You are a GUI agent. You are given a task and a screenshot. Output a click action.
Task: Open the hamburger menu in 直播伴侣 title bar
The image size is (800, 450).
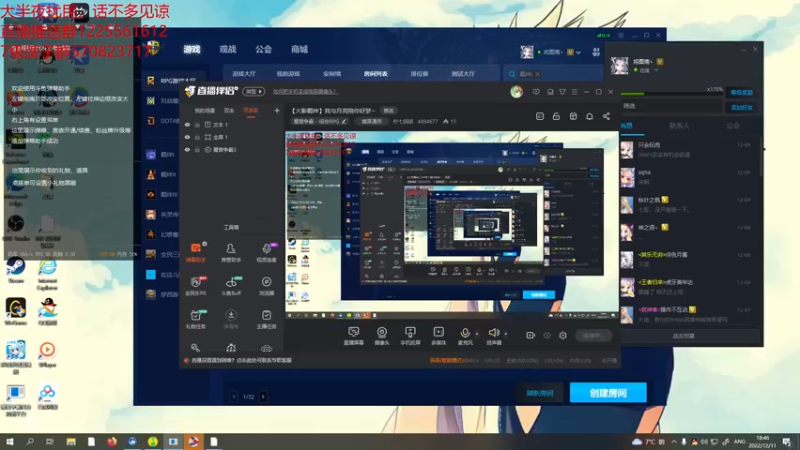[x=574, y=92]
